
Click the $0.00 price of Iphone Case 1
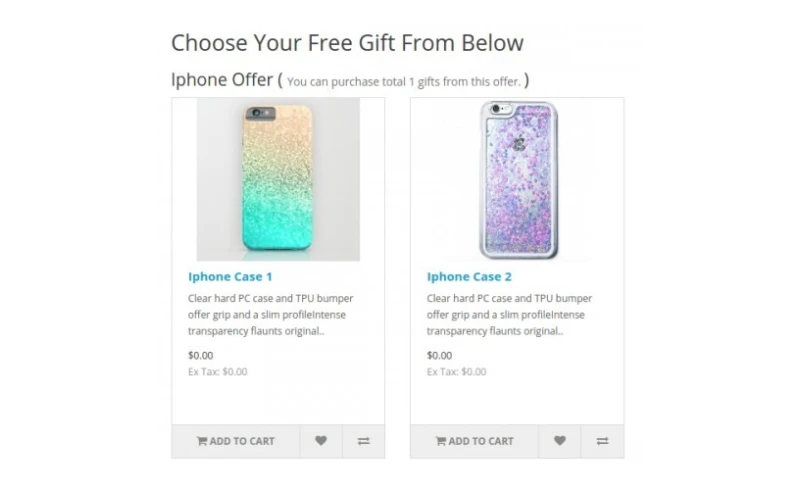[x=200, y=355]
